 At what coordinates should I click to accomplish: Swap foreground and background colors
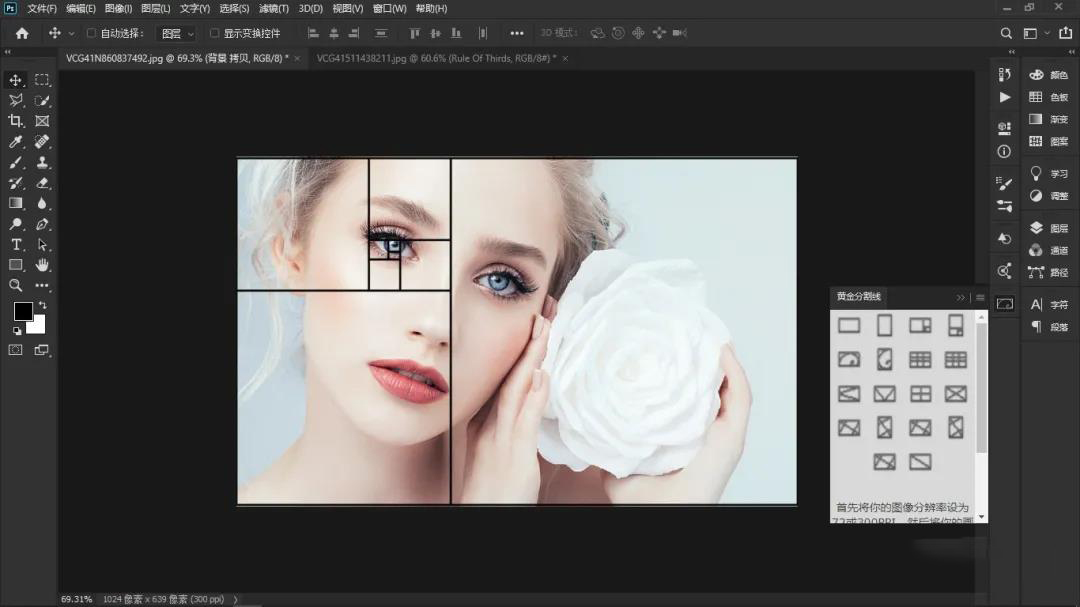click(x=43, y=305)
